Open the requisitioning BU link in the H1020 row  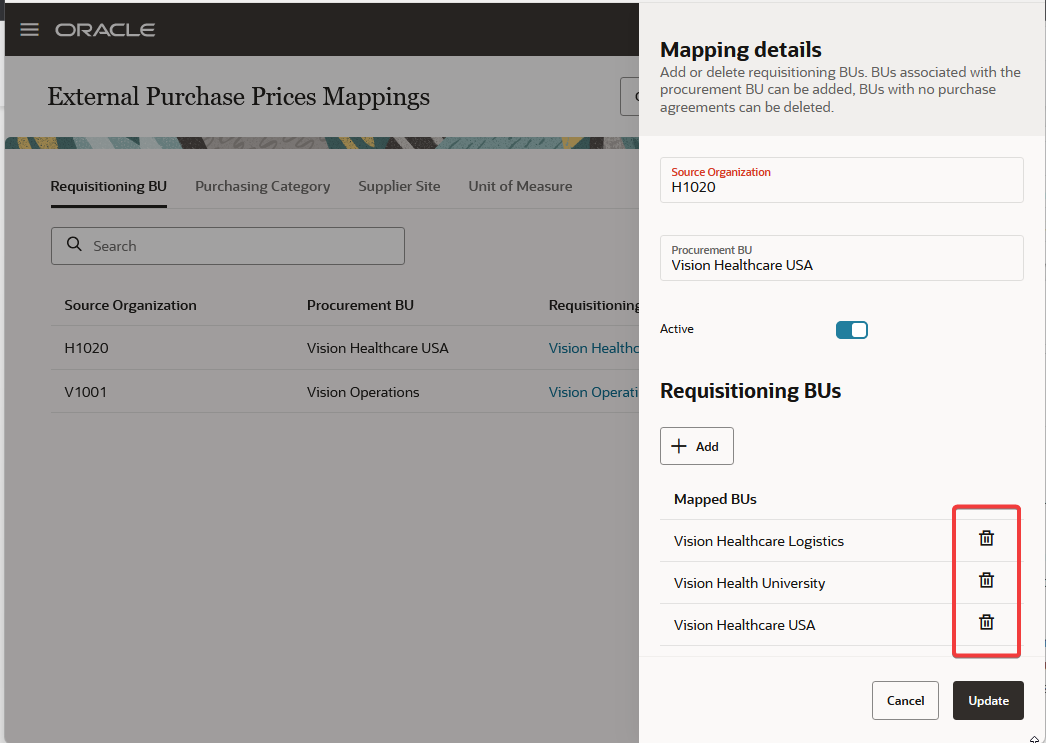593,348
